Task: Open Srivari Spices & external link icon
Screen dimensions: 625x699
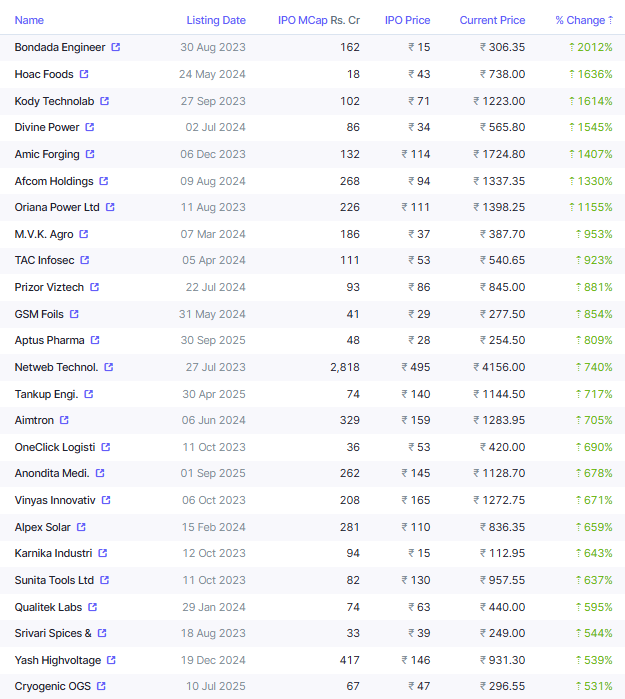Action: point(102,633)
